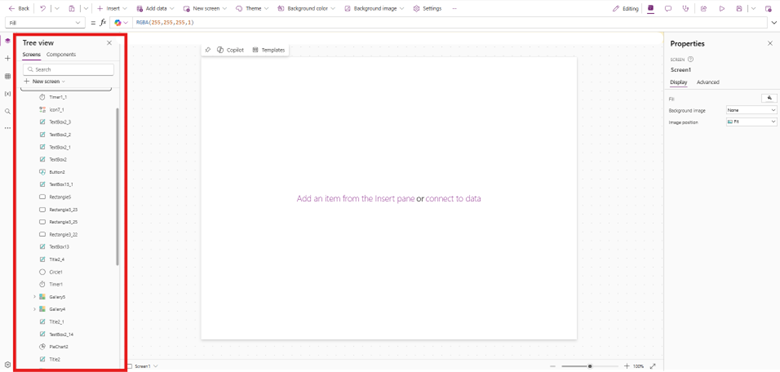The width and height of the screenshot is (780, 372).
Task: Click the Editing mode button
Action: coord(625,8)
